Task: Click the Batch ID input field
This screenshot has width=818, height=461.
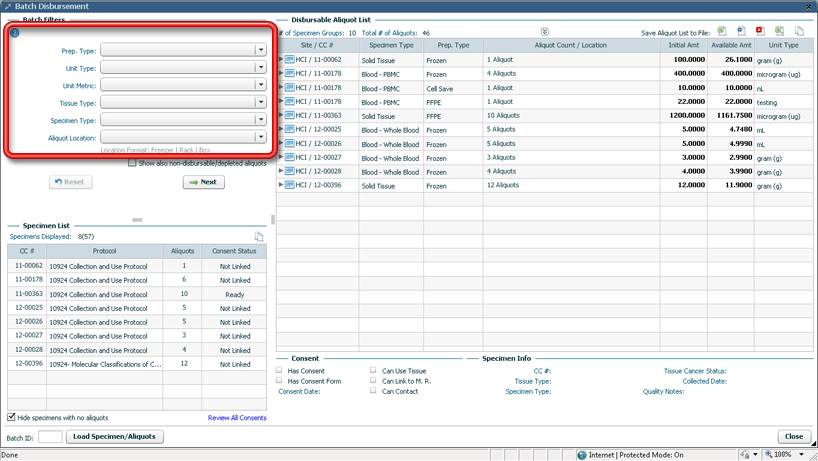Action: (x=50, y=437)
